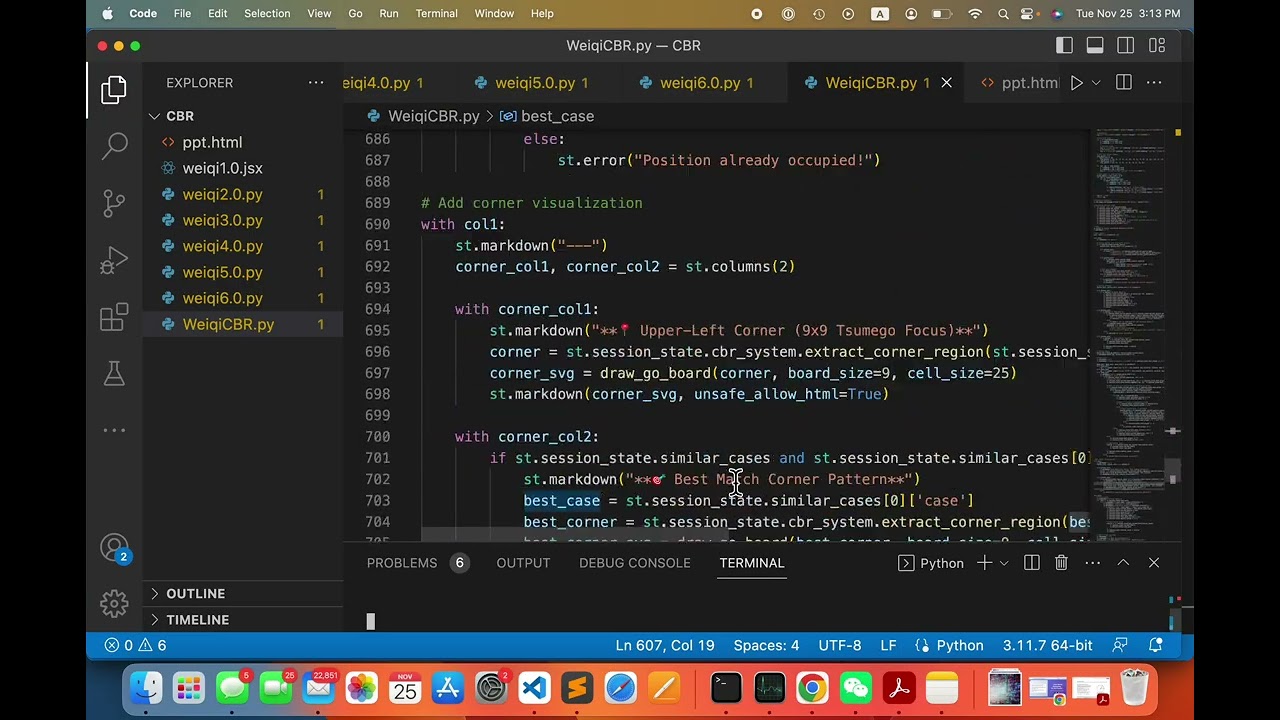Open Sublime Text in the Dock

[x=577, y=688]
